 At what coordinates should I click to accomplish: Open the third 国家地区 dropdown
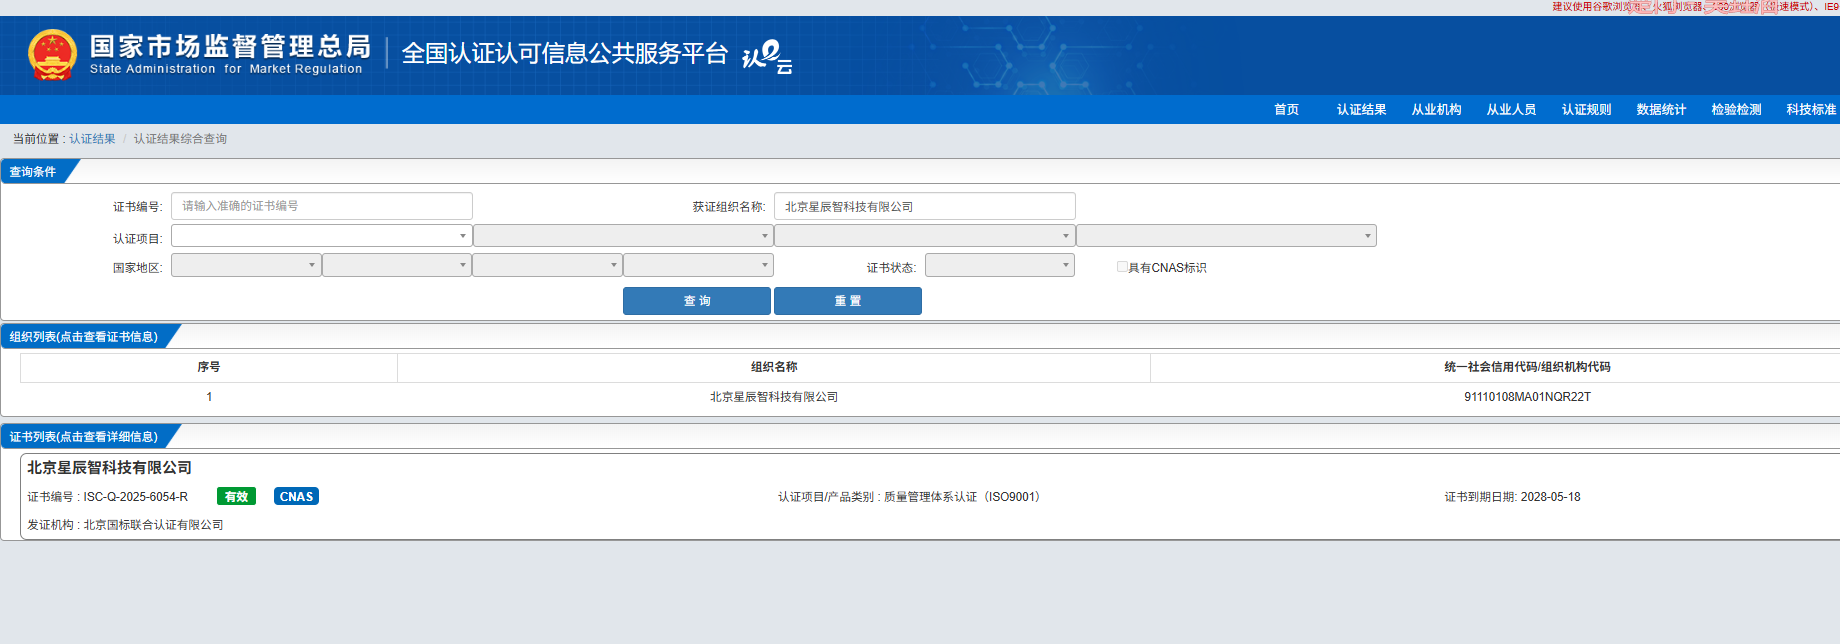tap(547, 265)
